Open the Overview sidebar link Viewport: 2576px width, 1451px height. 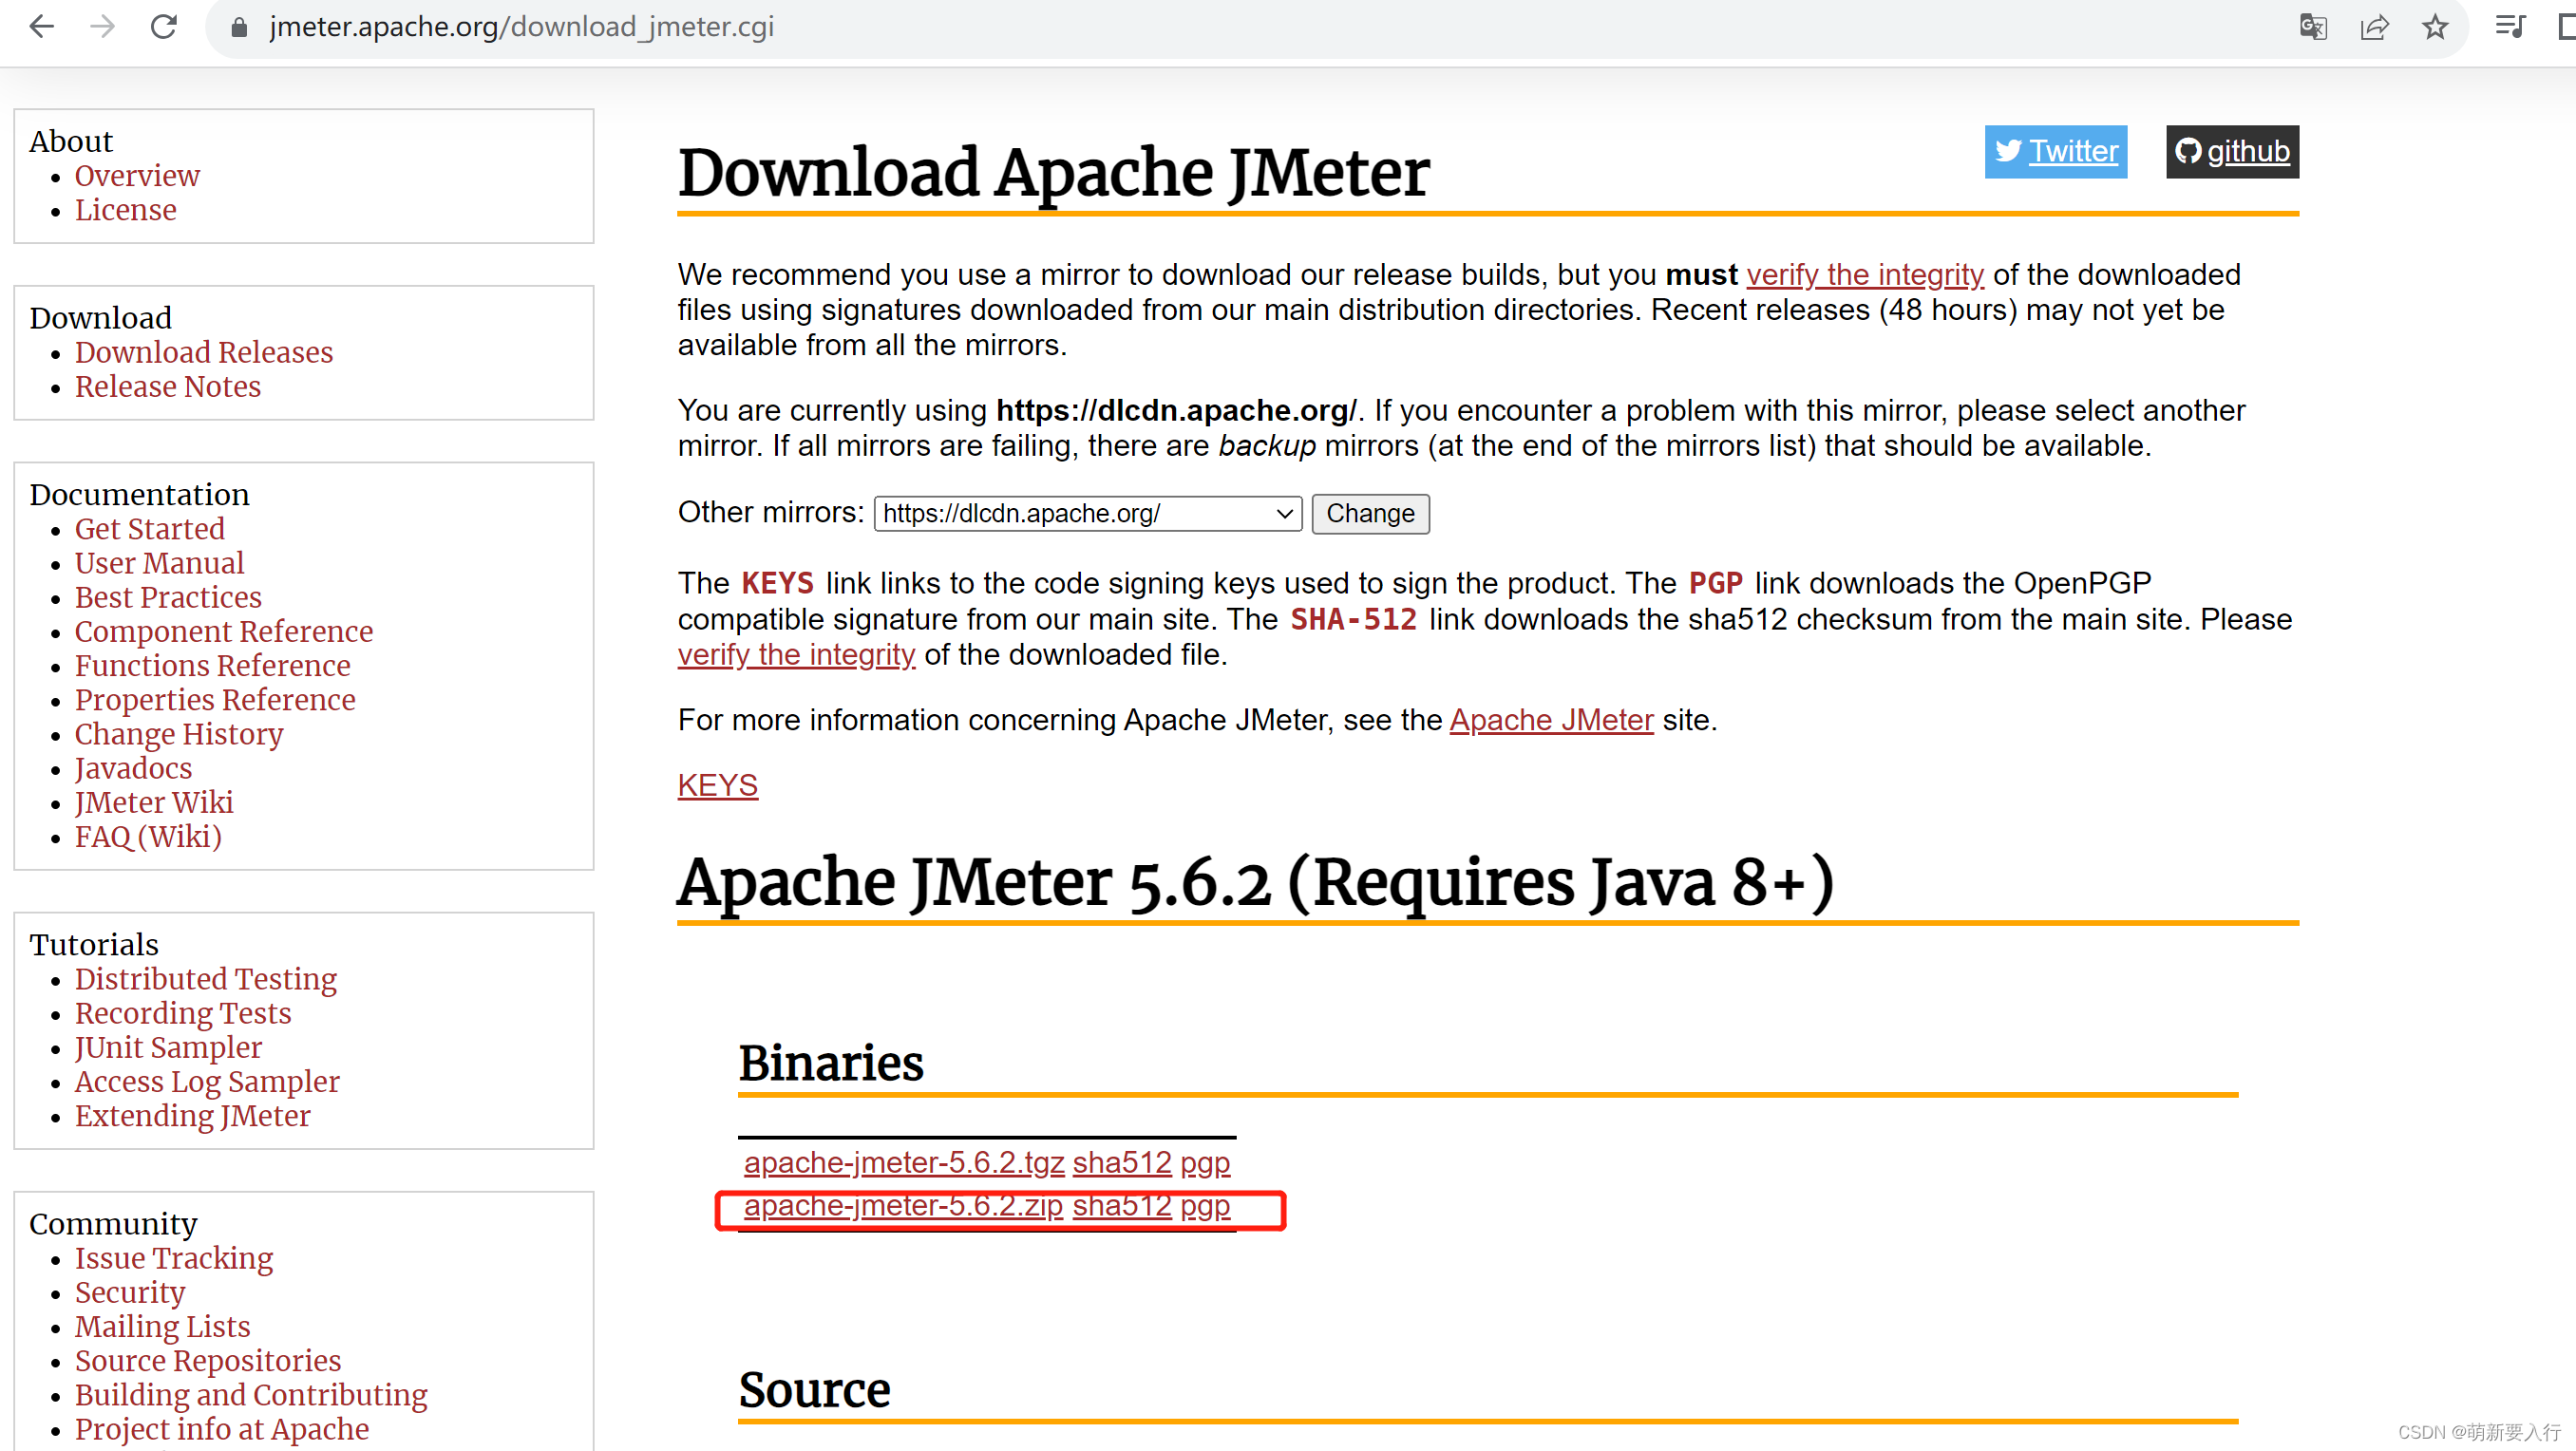137,176
